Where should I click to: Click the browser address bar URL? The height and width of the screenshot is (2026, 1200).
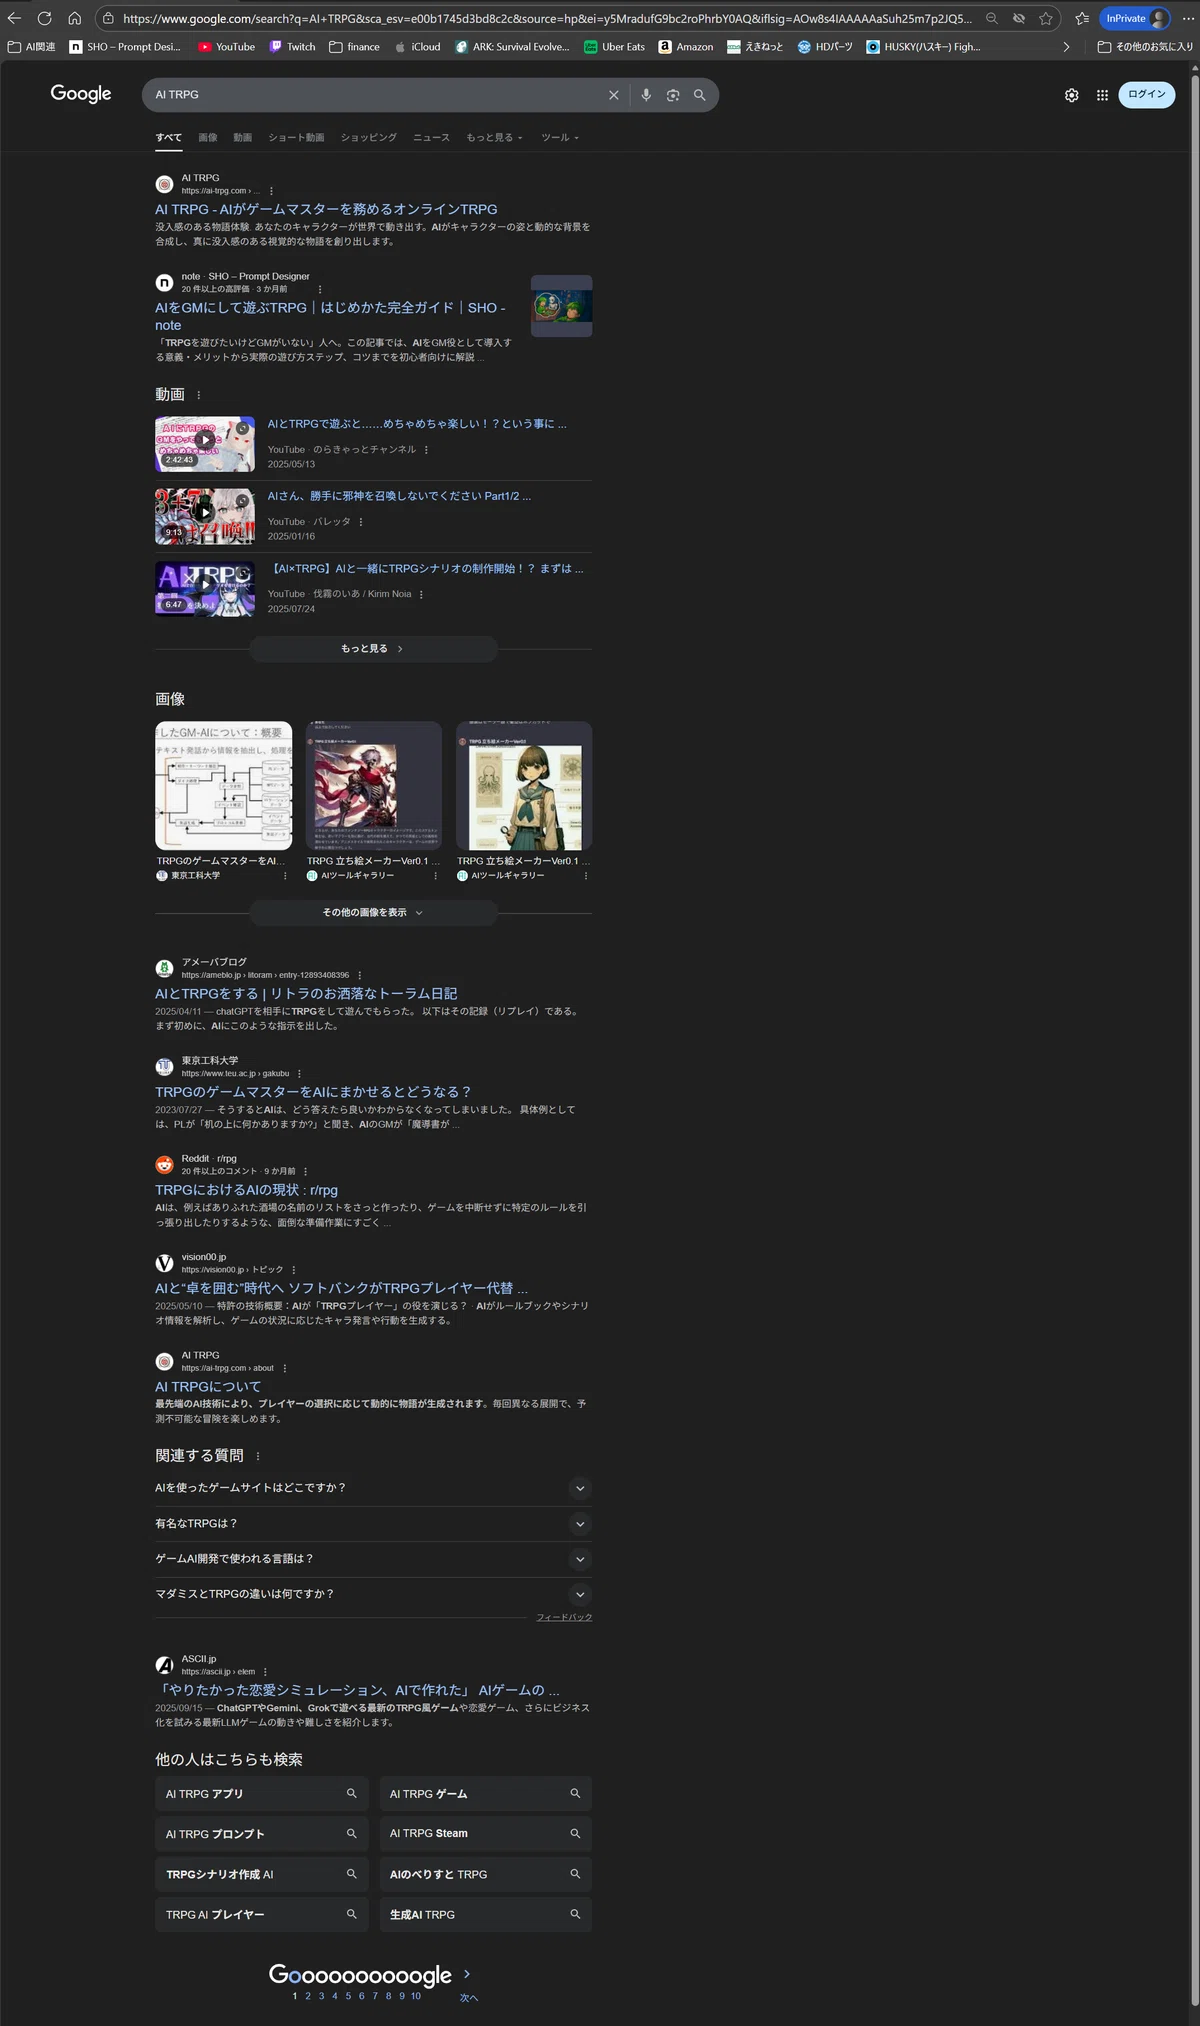click(x=546, y=18)
